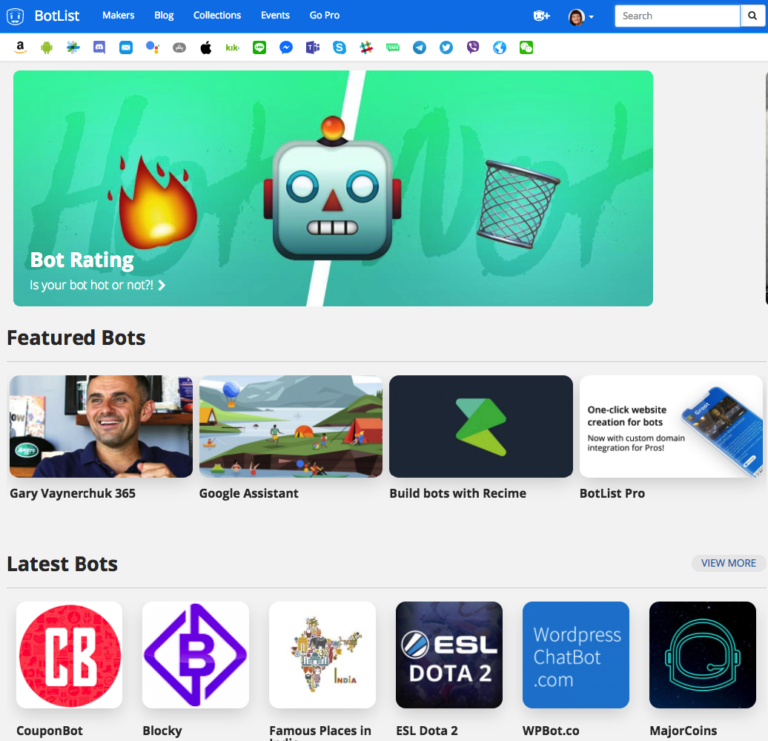Open Gary Vaynerchuk 365 featured thumbnail

point(101,426)
